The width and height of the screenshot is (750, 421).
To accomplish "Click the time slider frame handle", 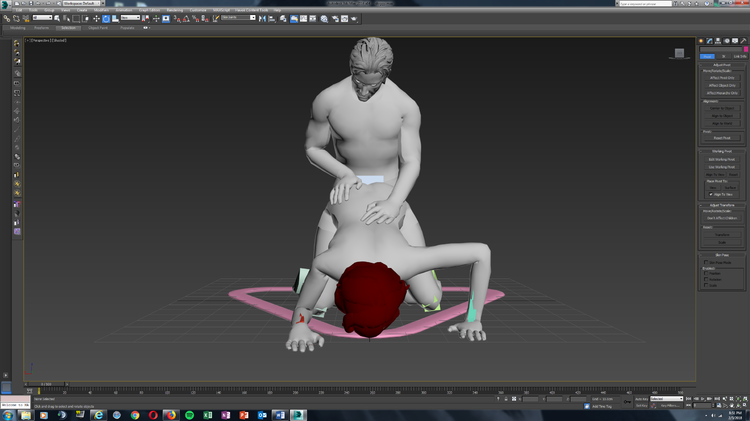I will (x=46, y=384).
